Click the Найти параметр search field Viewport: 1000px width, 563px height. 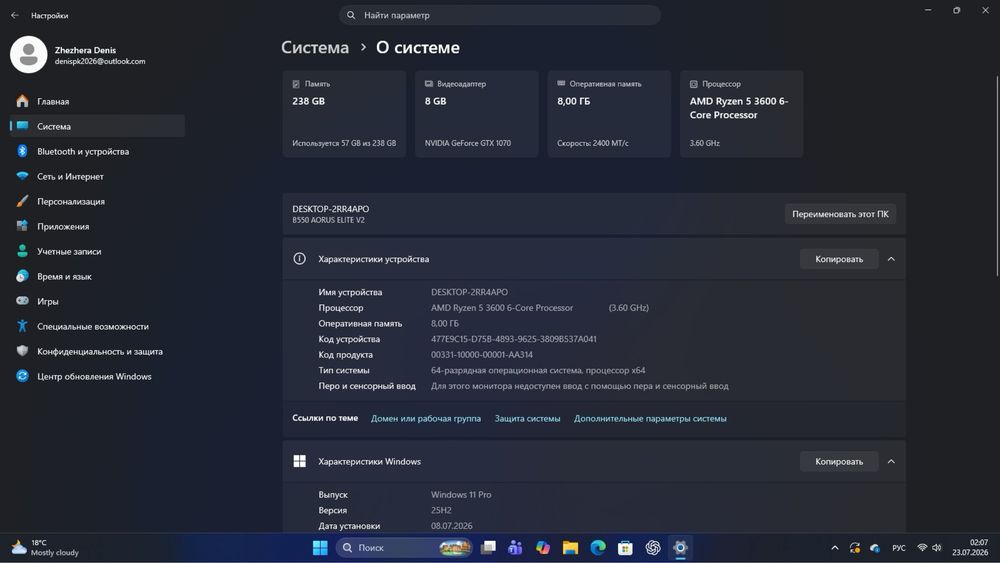pyautogui.click(x=499, y=15)
